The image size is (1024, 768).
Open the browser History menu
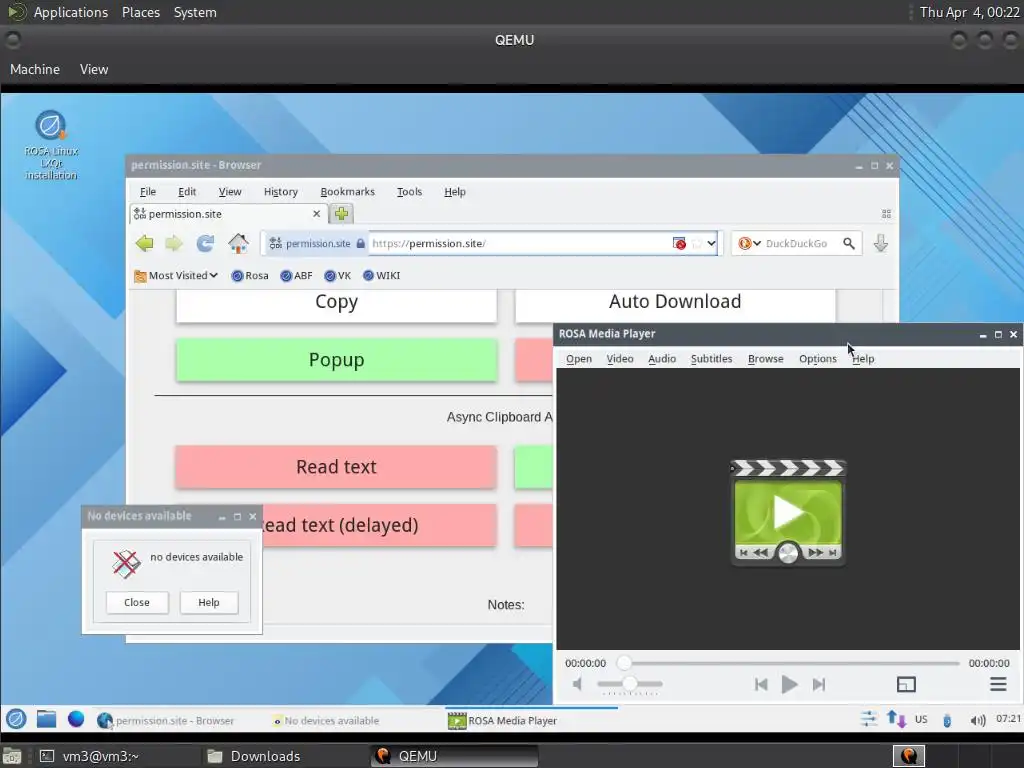281,191
